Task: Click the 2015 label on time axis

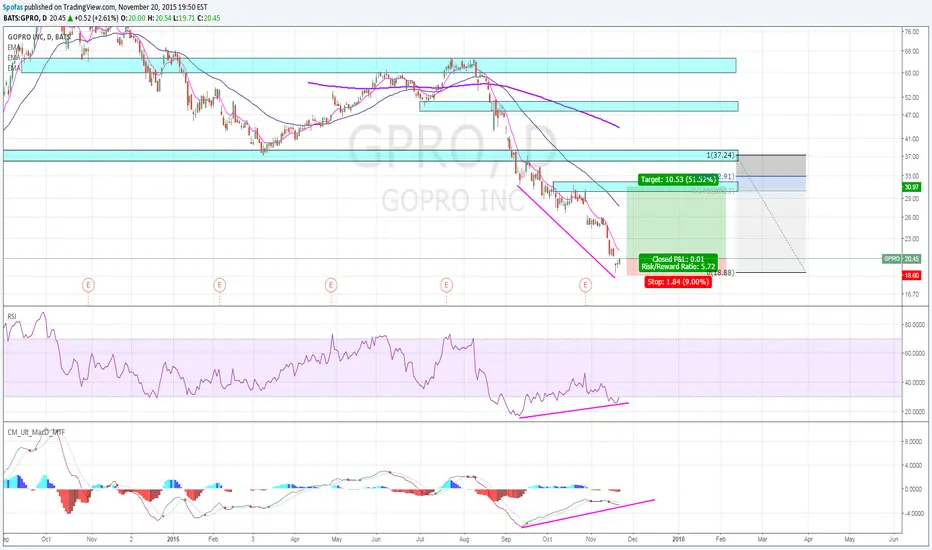Action: click(173, 539)
